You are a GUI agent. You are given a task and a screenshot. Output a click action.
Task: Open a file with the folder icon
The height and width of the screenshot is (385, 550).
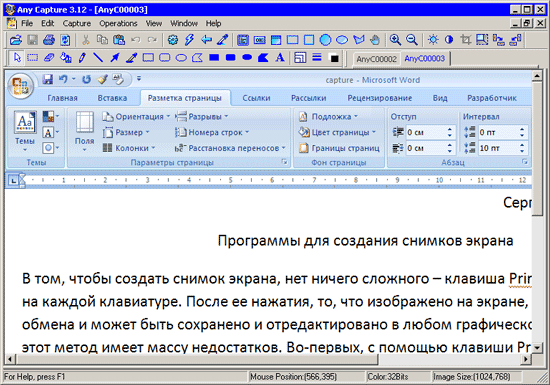(16, 40)
